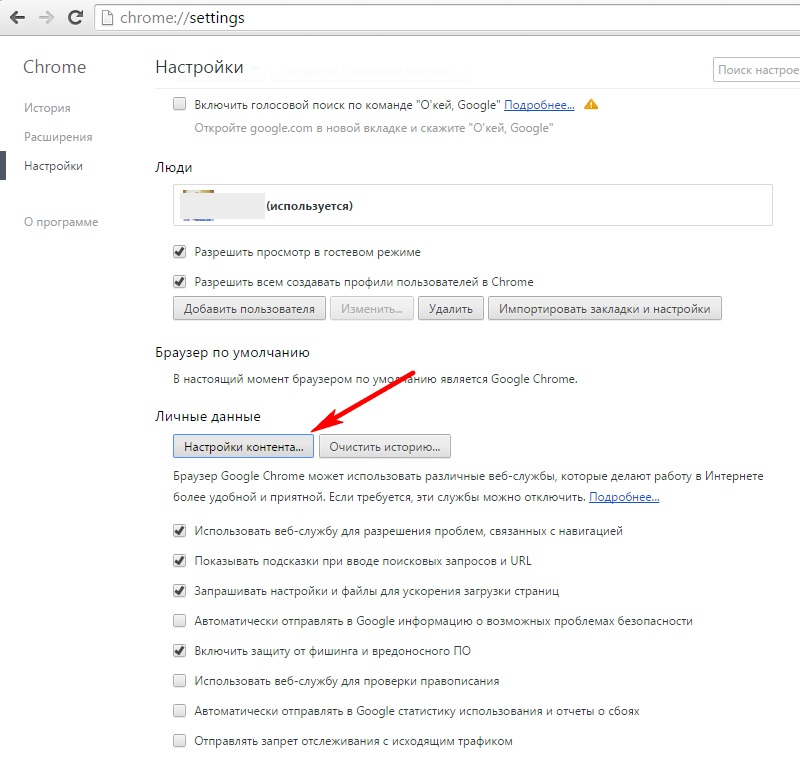Select Настройки in the sidebar

coord(53,166)
